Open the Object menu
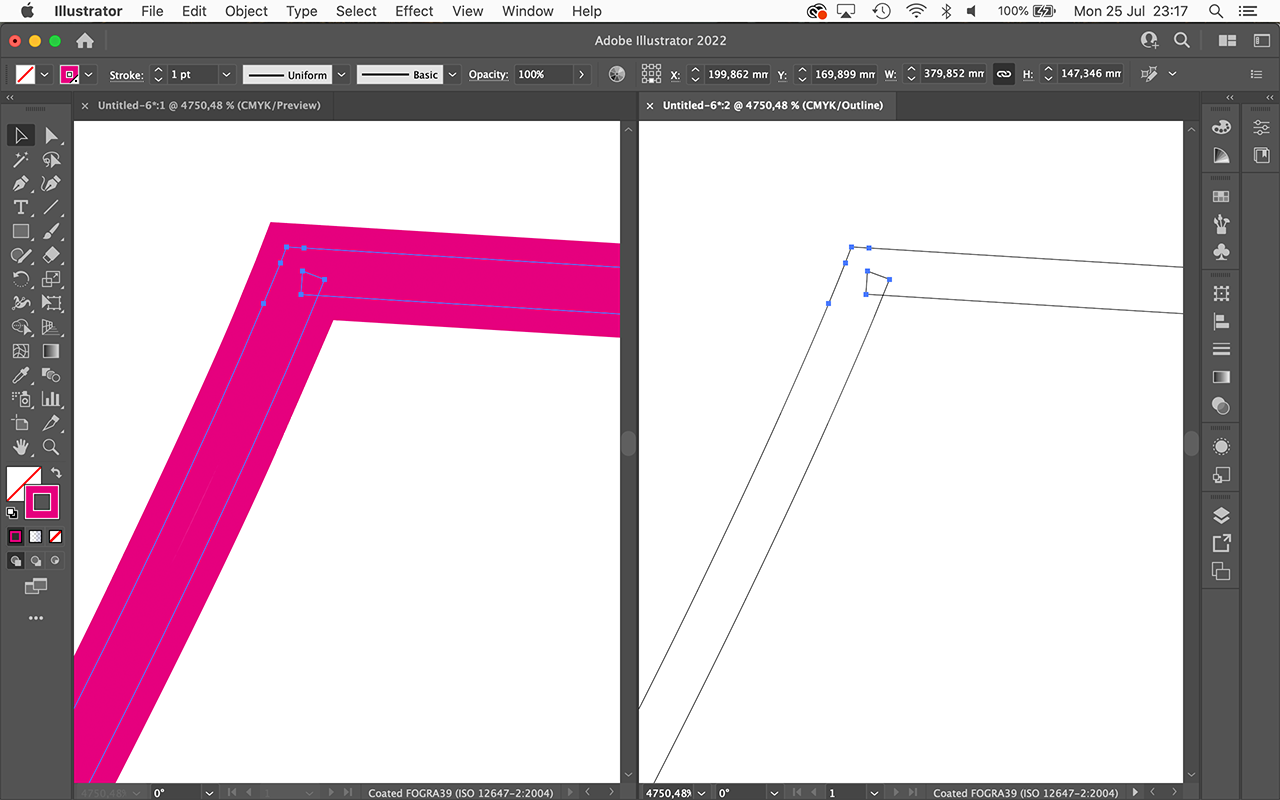This screenshot has width=1280, height=800. point(246,11)
